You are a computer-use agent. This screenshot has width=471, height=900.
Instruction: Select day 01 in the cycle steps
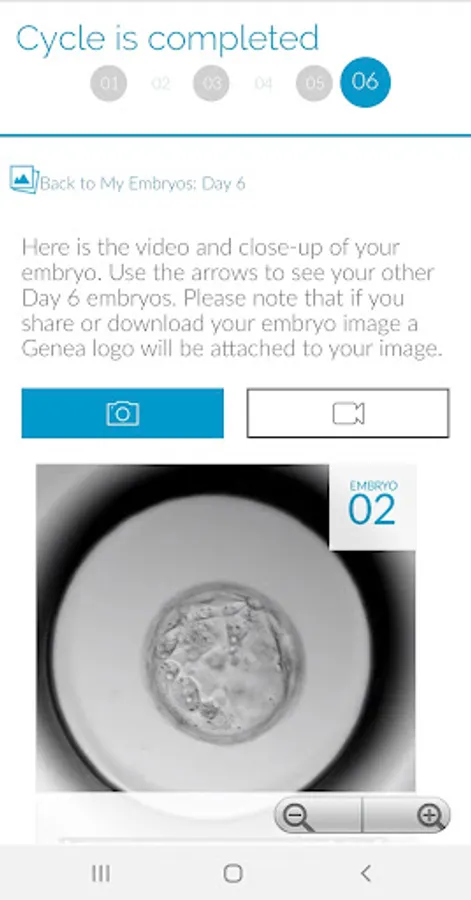pos(108,83)
